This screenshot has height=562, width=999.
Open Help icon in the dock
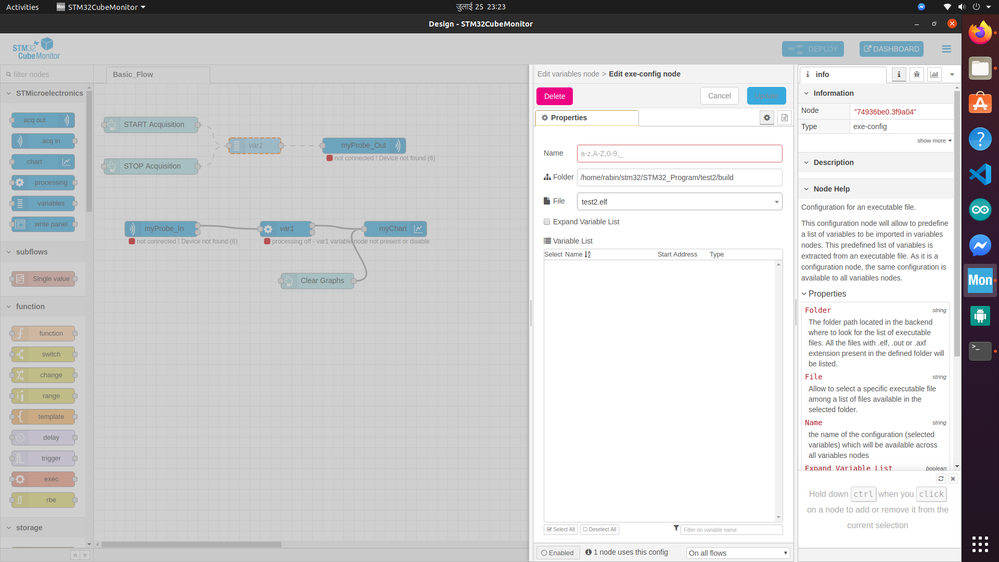[x=980, y=138]
